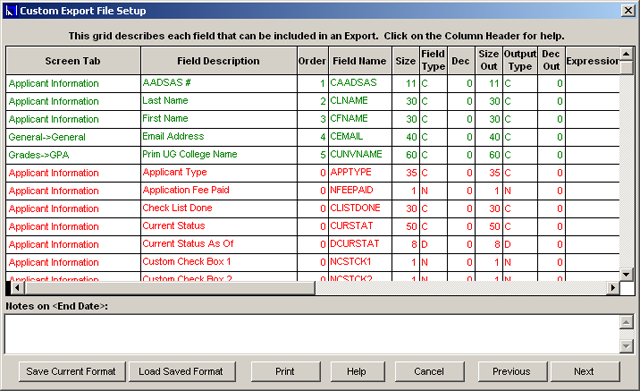Click the notes box scroll up arrow
This screenshot has height=391, width=640.
tap(626, 322)
